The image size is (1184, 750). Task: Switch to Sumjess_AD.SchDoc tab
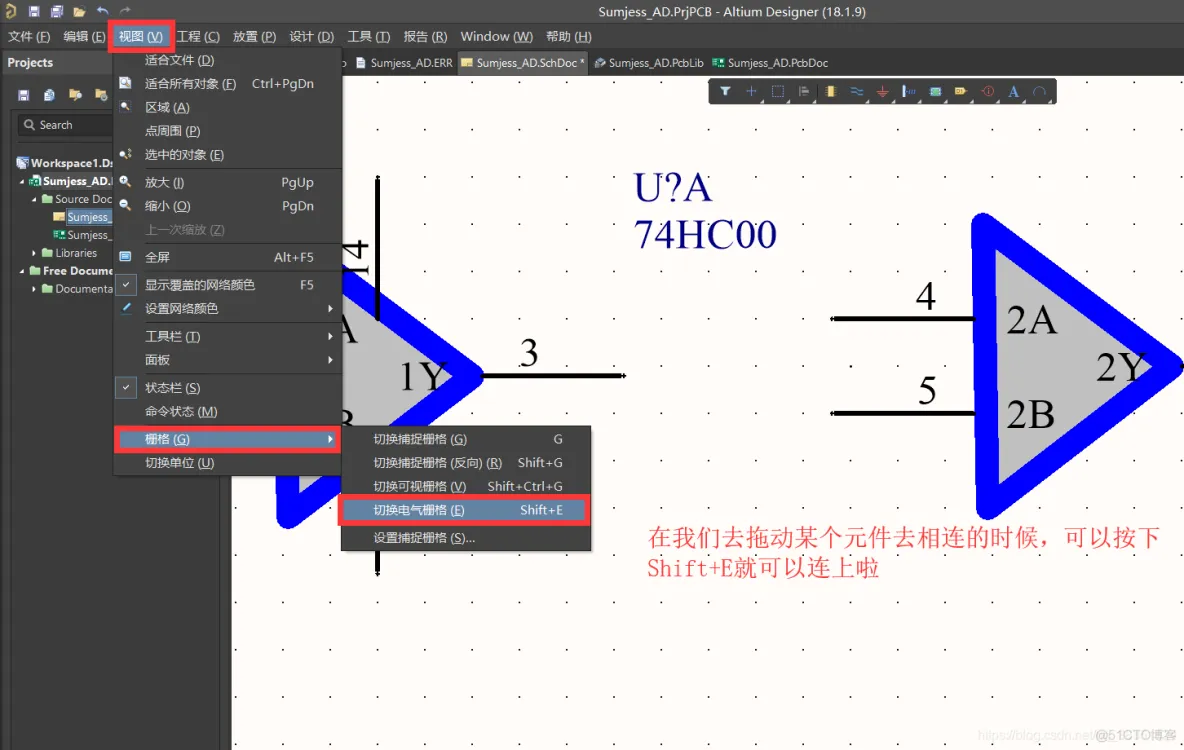pos(523,63)
